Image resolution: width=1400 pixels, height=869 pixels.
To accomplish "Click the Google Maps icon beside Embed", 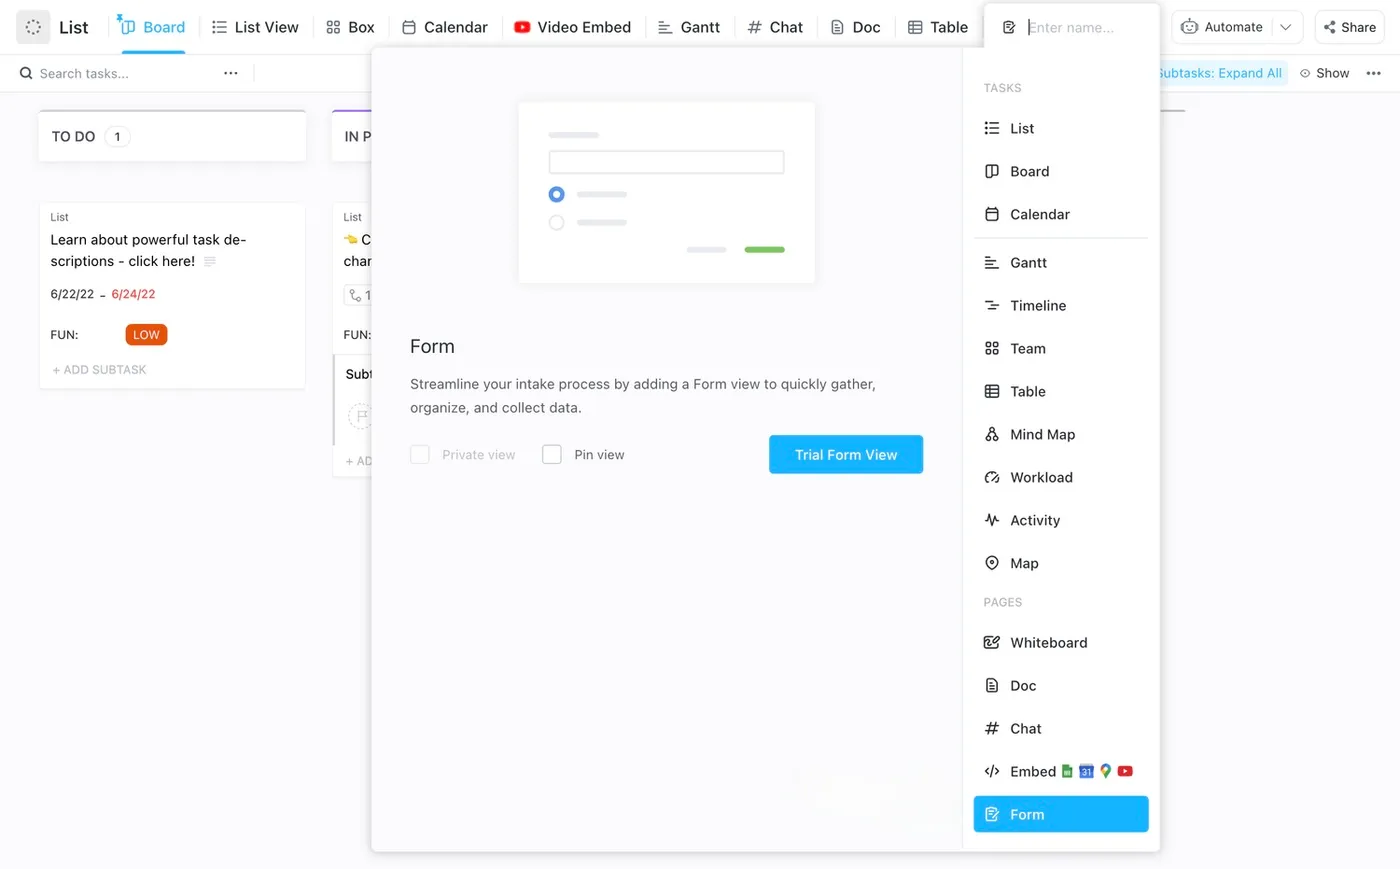I will pos(1105,771).
